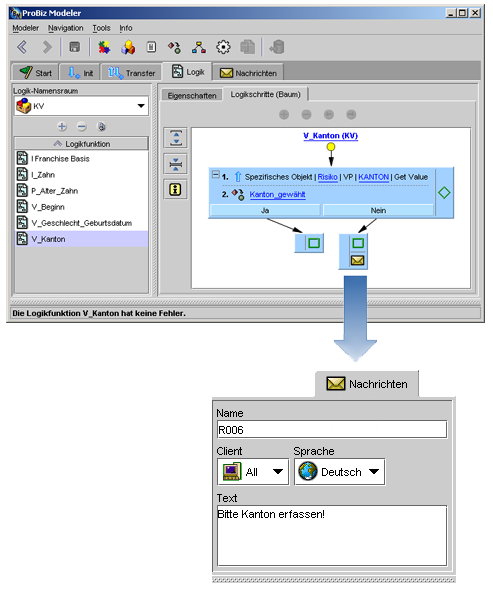Click the Kanton_gewählt link
The height and width of the screenshot is (590, 493).
[277, 195]
